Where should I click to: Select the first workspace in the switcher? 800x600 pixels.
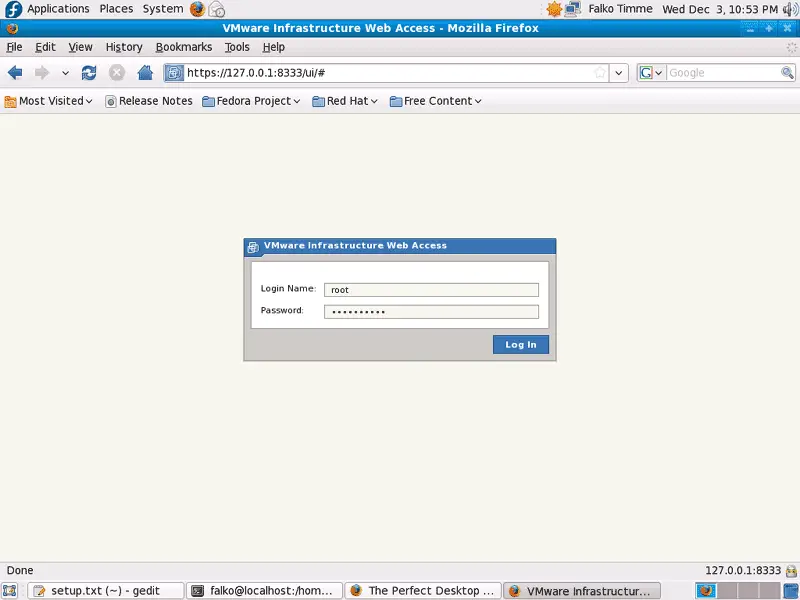point(706,591)
